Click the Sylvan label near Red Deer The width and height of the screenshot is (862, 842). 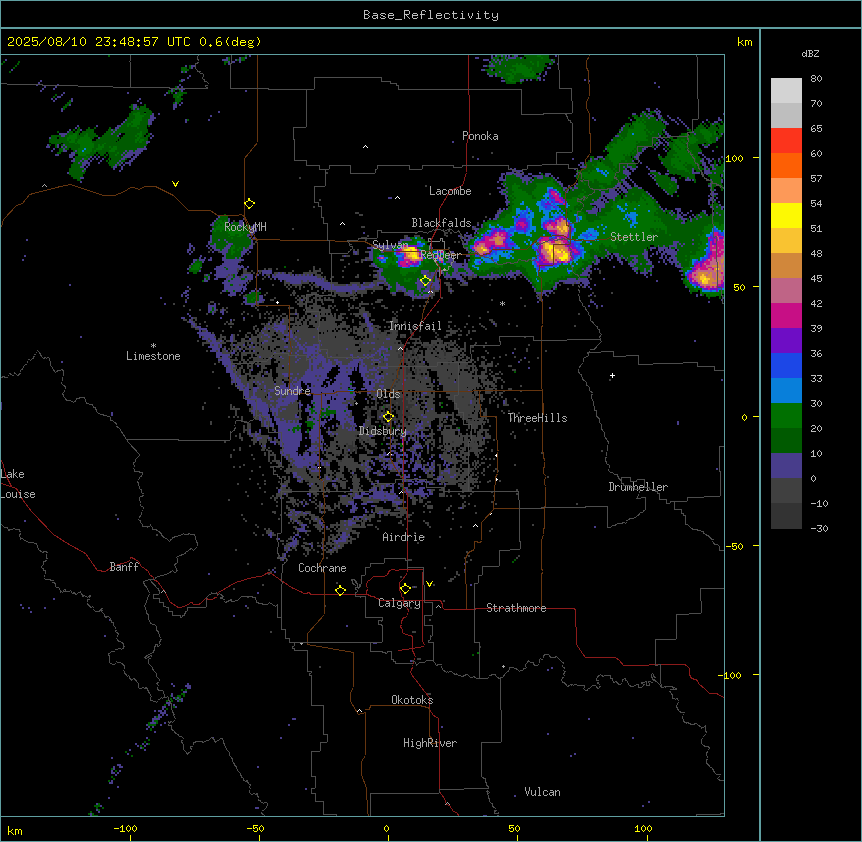tap(390, 245)
